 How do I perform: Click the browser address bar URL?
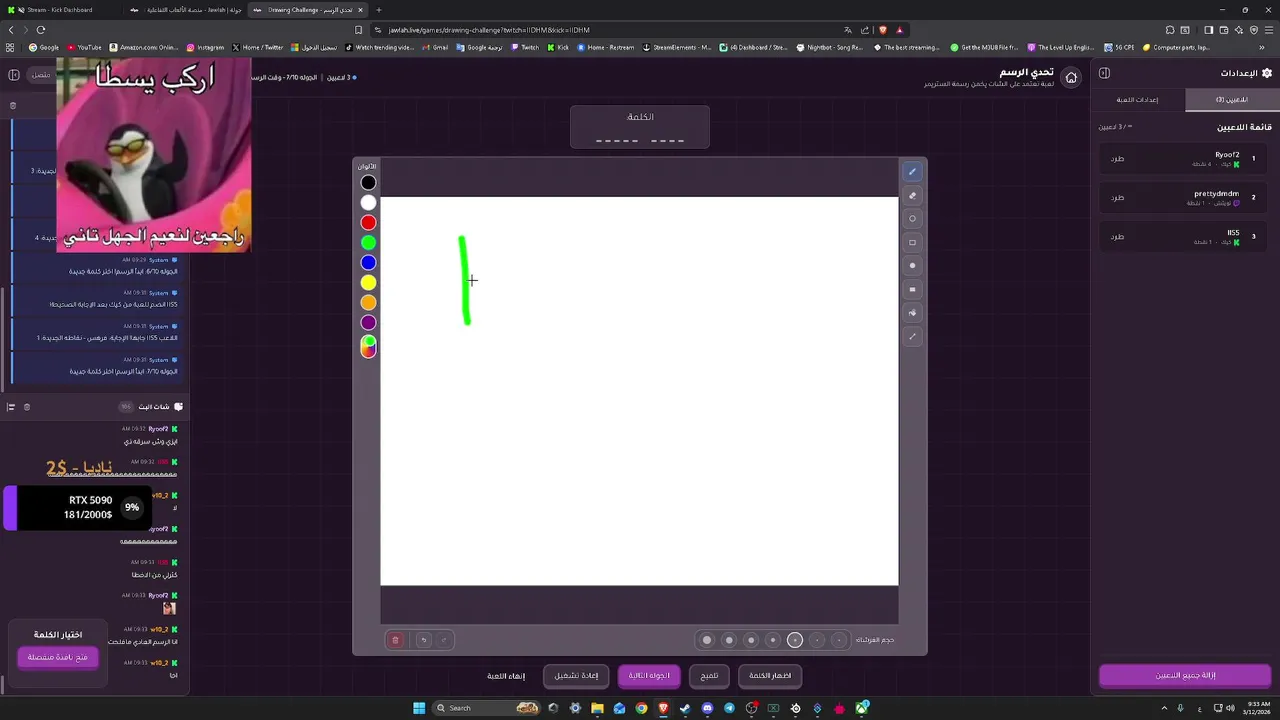pos(490,30)
